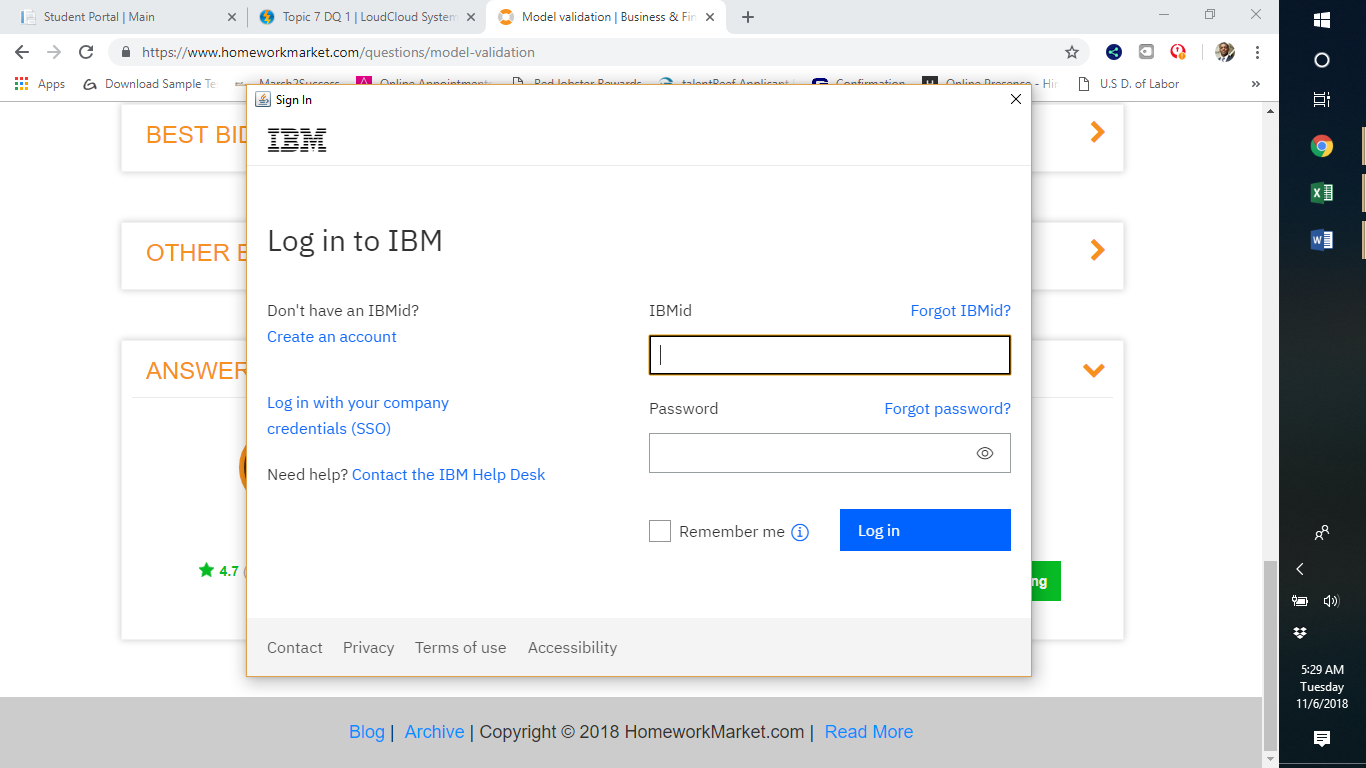Click the blue Log in button
Screen dimensions: 1366x768
point(925,530)
